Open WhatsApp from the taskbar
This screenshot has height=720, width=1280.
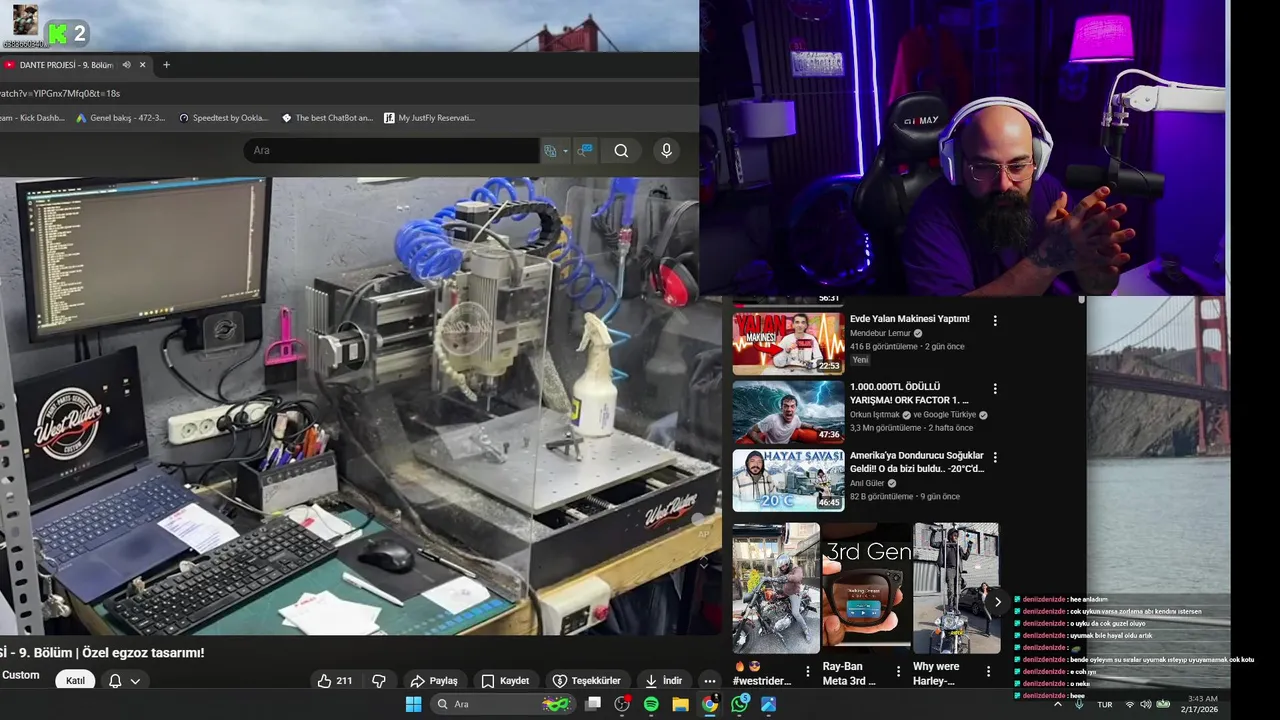coord(739,704)
